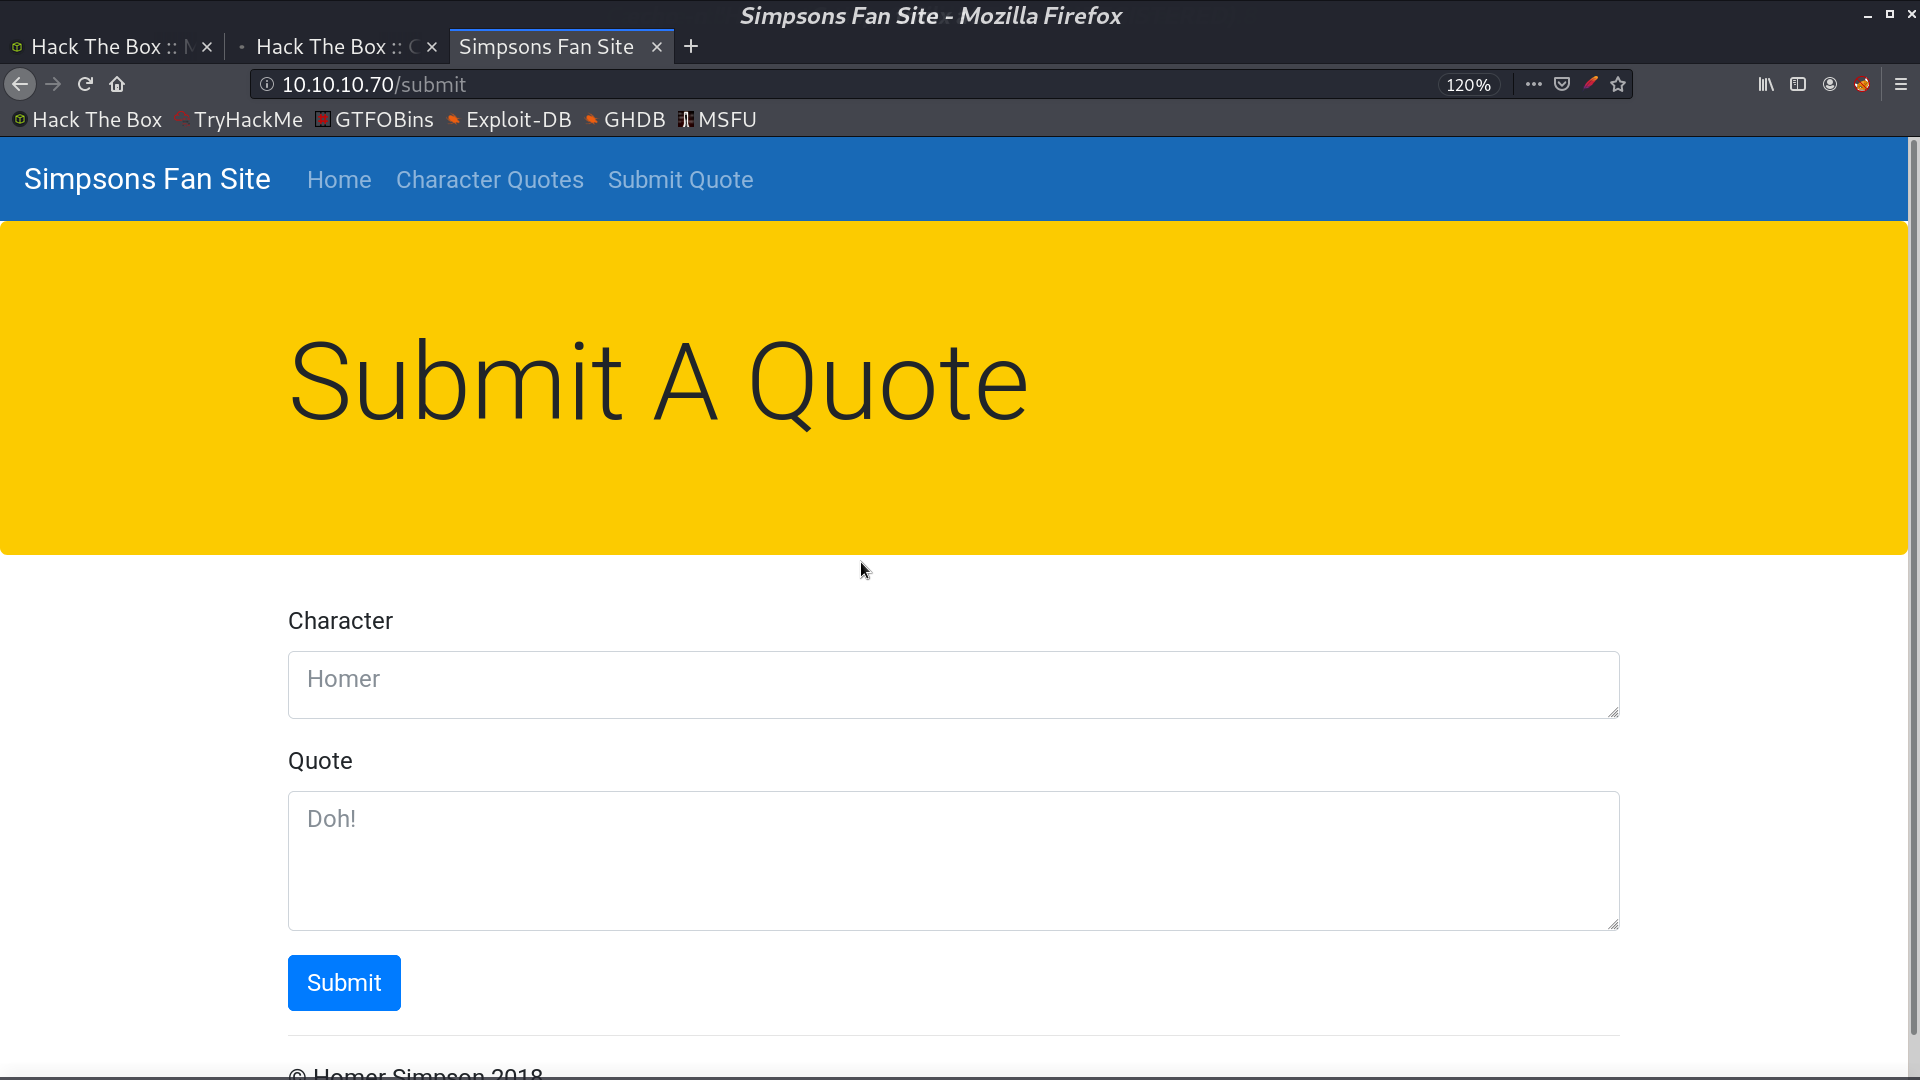Open Exploit-DB bookmark
Image resolution: width=1920 pixels, height=1080 pixels.
tap(509, 120)
